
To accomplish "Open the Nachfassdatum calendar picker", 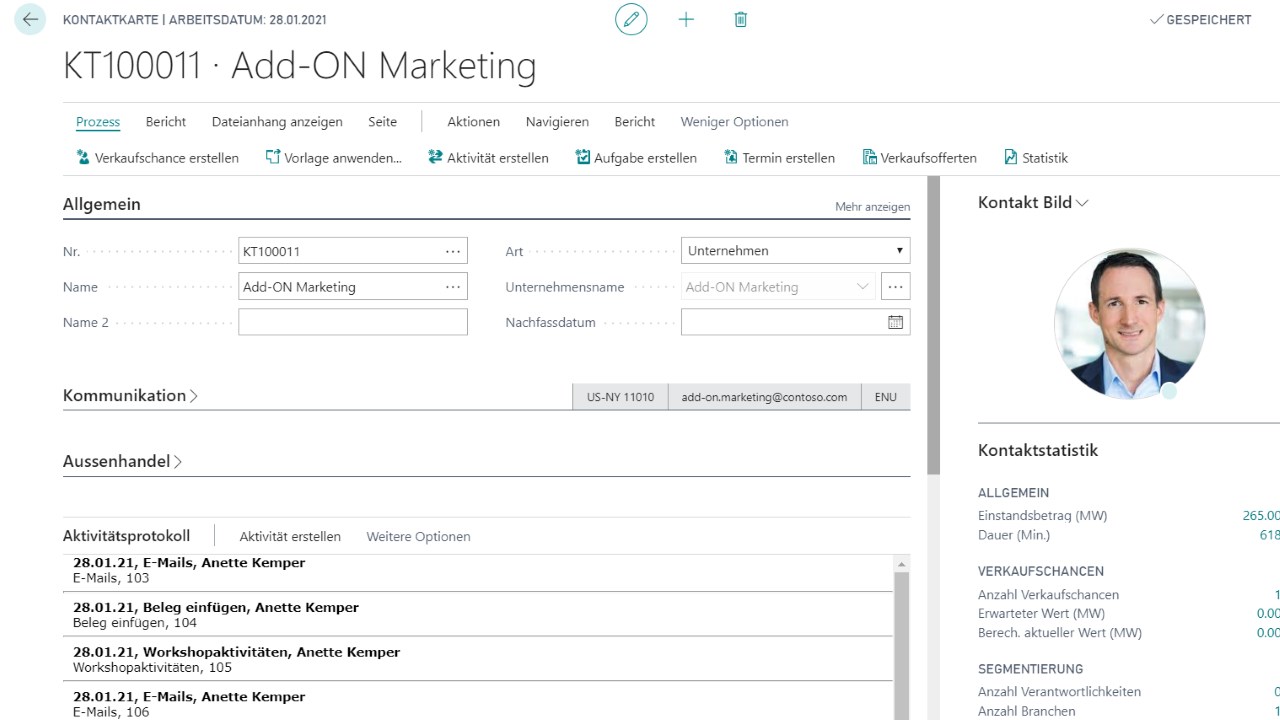I will (895, 323).
